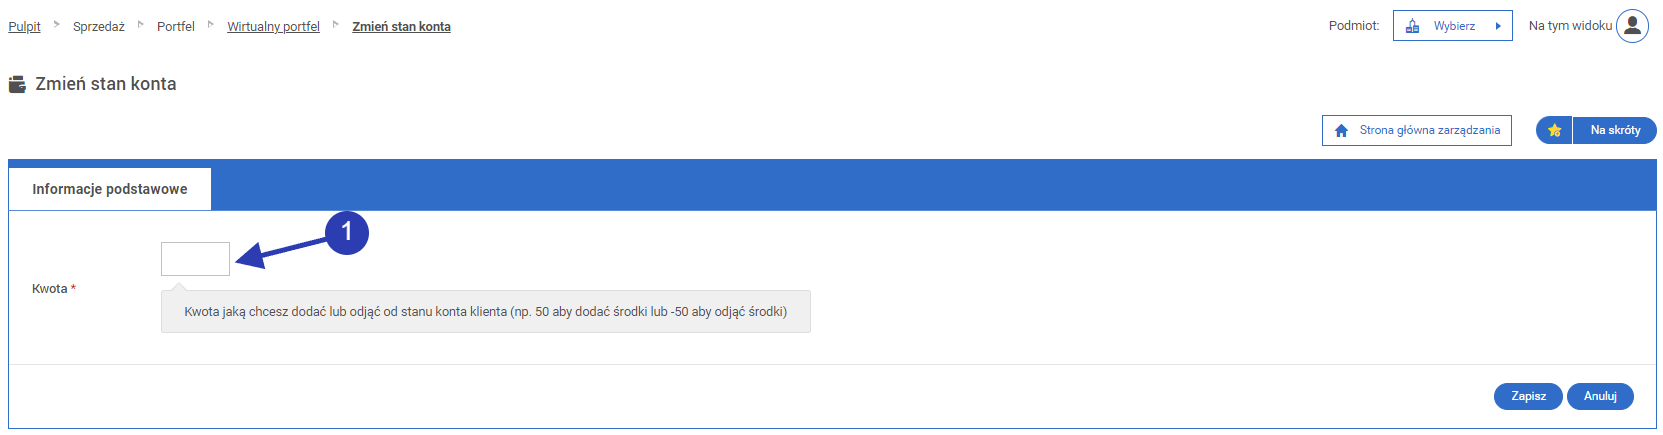The height and width of the screenshot is (435, 1663).
Task: Click the numbered 1 annotation marker
Action: (347, 232)
